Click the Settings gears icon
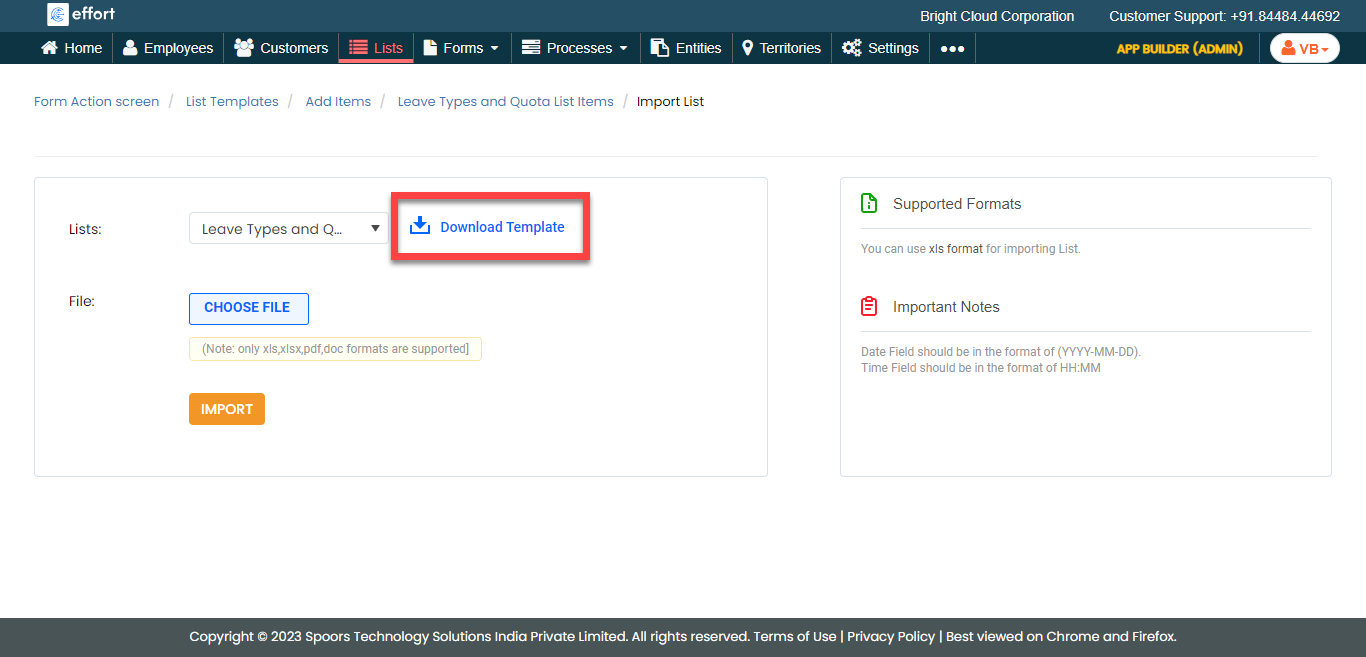Image resolution: width=1366 pixels, height=657 pixels. pos(851,48)
